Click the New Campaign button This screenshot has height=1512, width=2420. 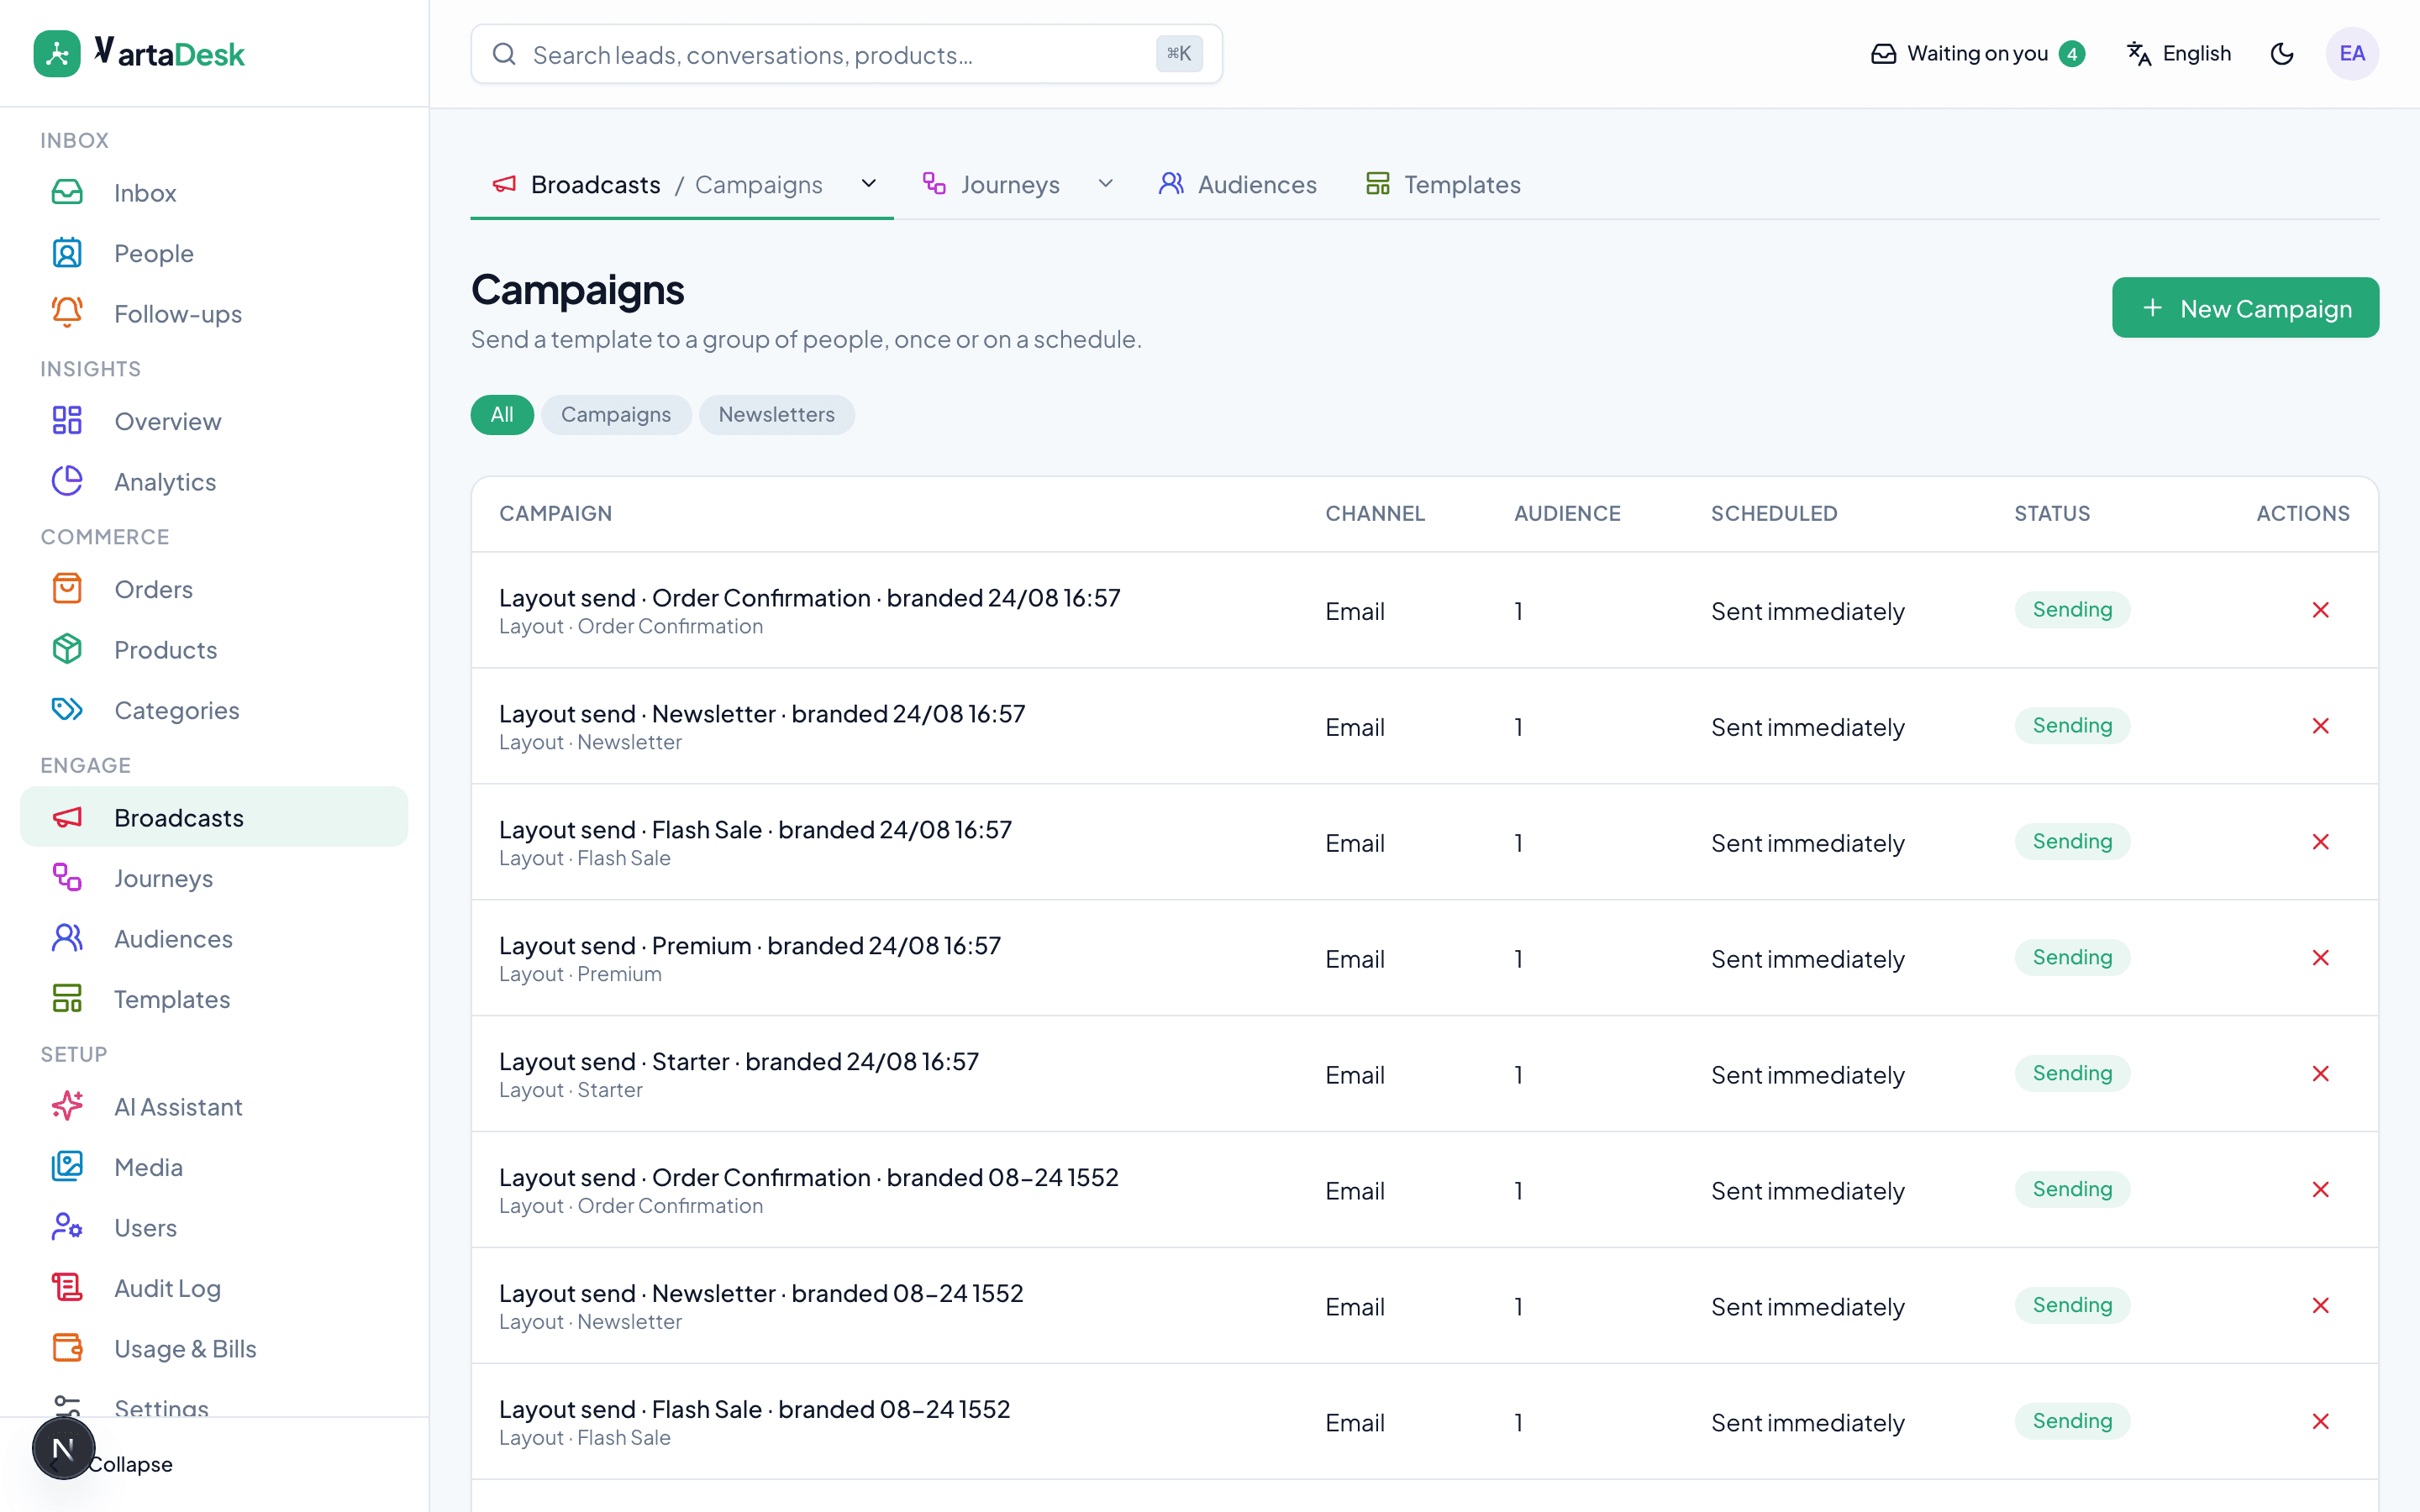point(2245,308)
